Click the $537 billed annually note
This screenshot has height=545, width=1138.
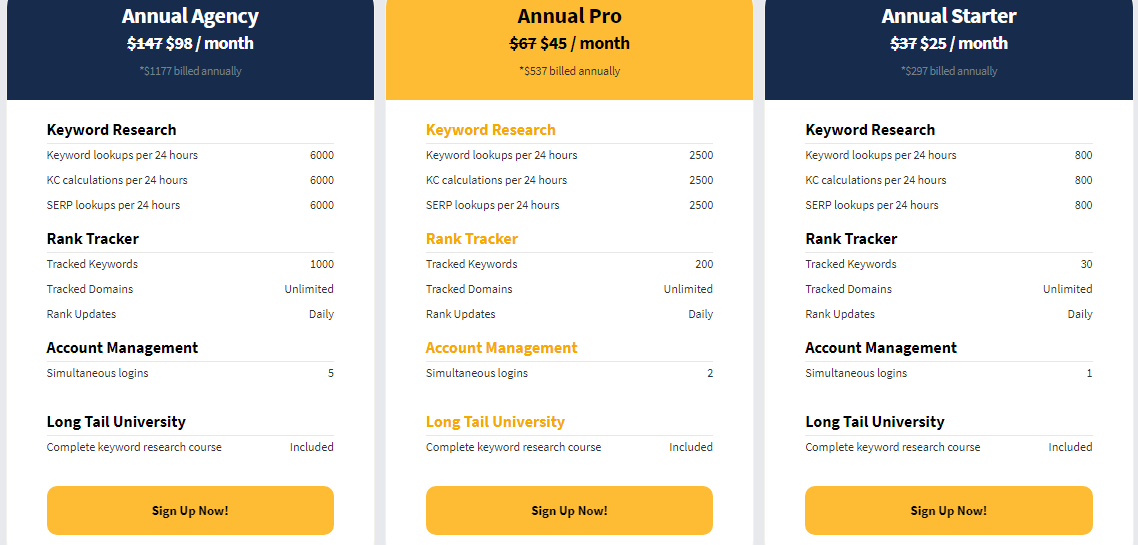click(x=569, y=71)
